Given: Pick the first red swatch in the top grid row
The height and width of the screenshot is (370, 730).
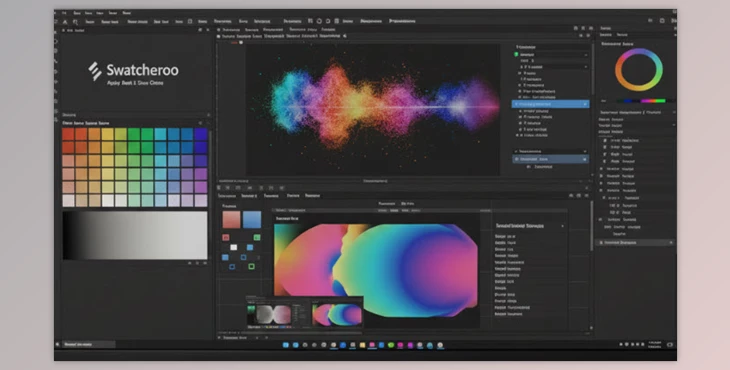Looking at the screenshot, I should click(x=68, y=135).
